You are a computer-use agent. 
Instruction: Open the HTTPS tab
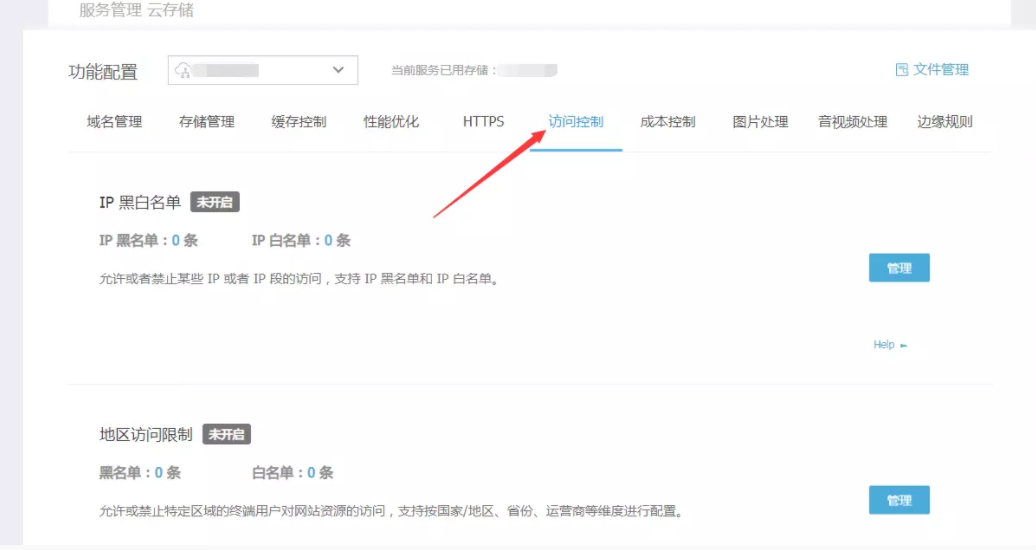tap(483, 122)
